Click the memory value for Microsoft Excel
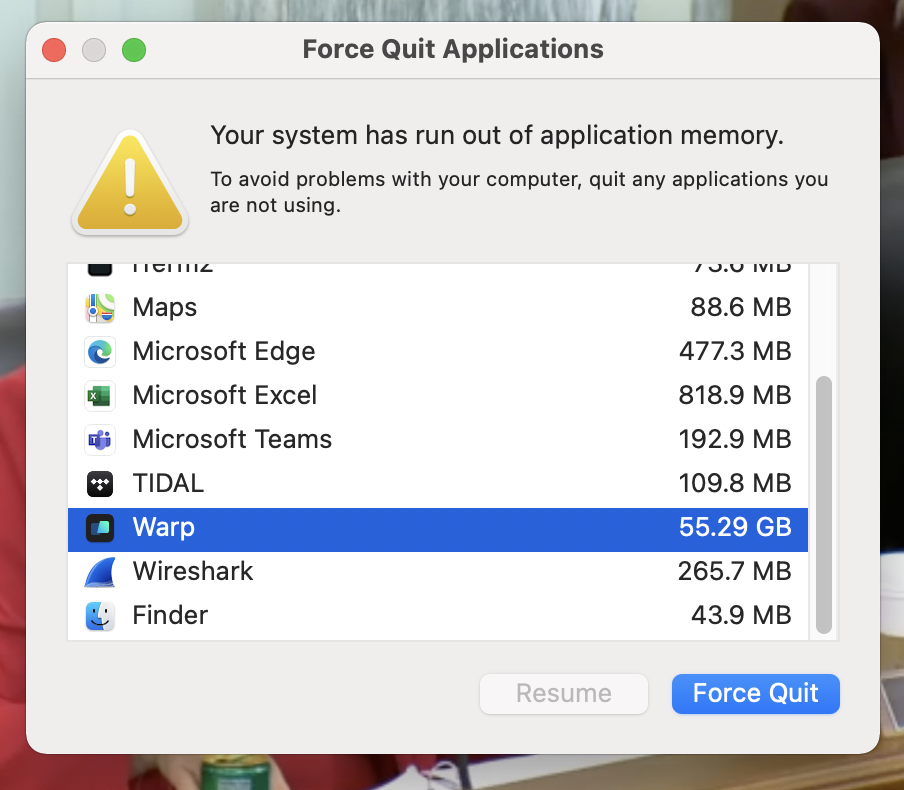Screen dimensions: 904x790 click(x=735, y=396)
